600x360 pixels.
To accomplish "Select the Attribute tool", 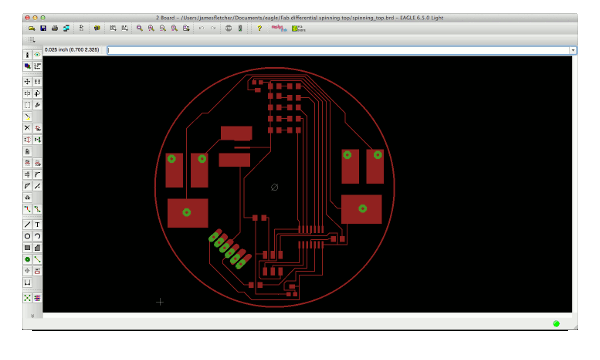I will [x=37, y=271].
